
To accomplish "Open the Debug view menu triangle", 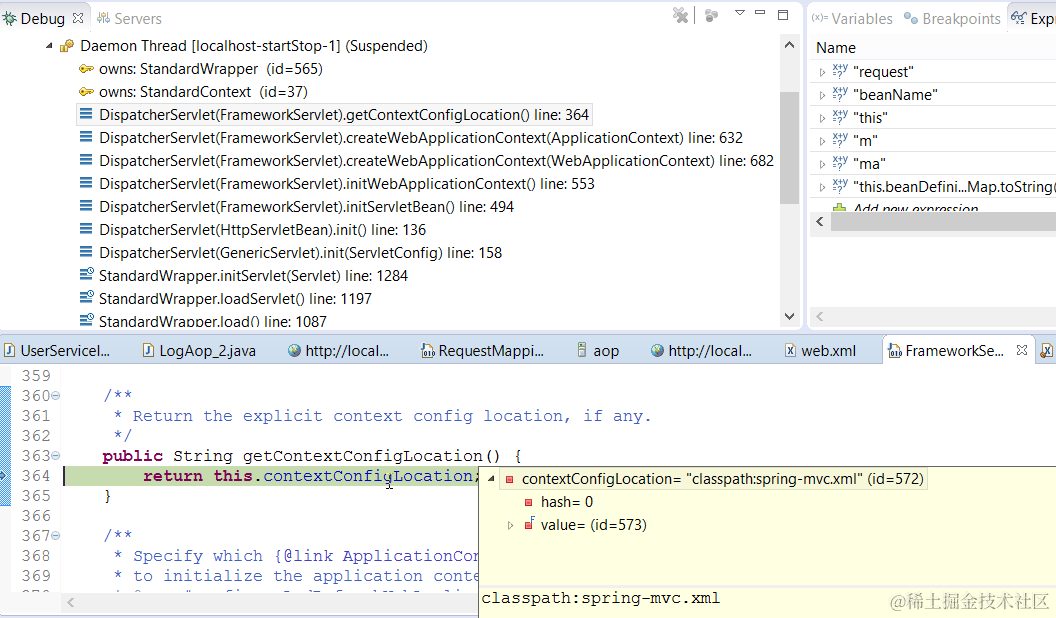I will point(739,13).
